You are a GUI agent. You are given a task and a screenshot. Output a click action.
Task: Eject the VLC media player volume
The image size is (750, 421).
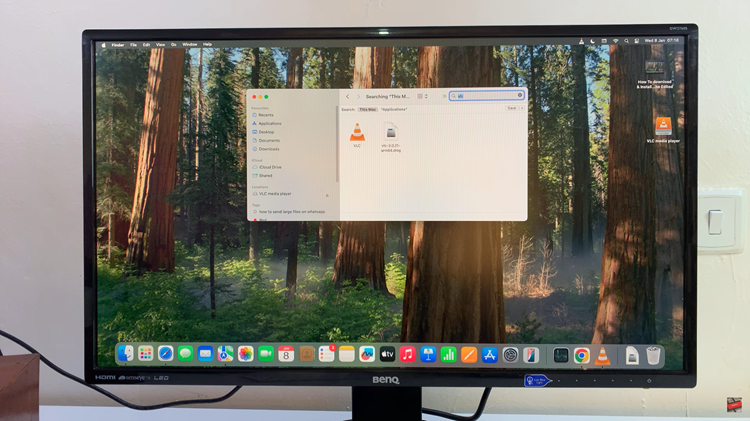tap(327, 195)
